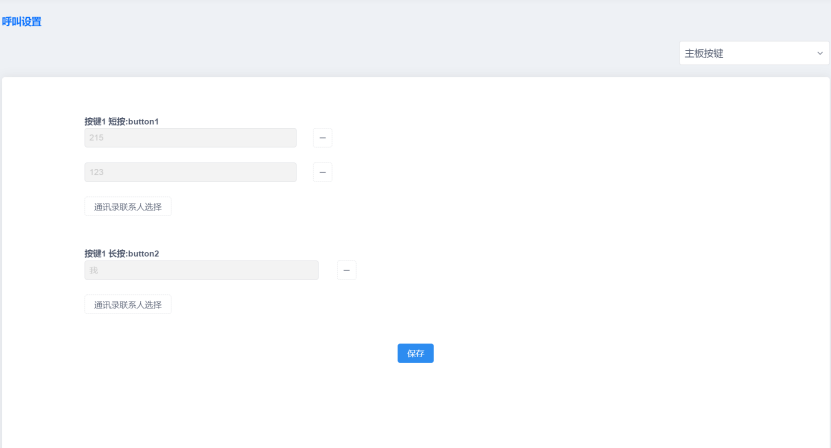Click the 按键1 短按:button1 label
Image resolution: width=831 pixels, height=448 pixels.
point(121,121)
